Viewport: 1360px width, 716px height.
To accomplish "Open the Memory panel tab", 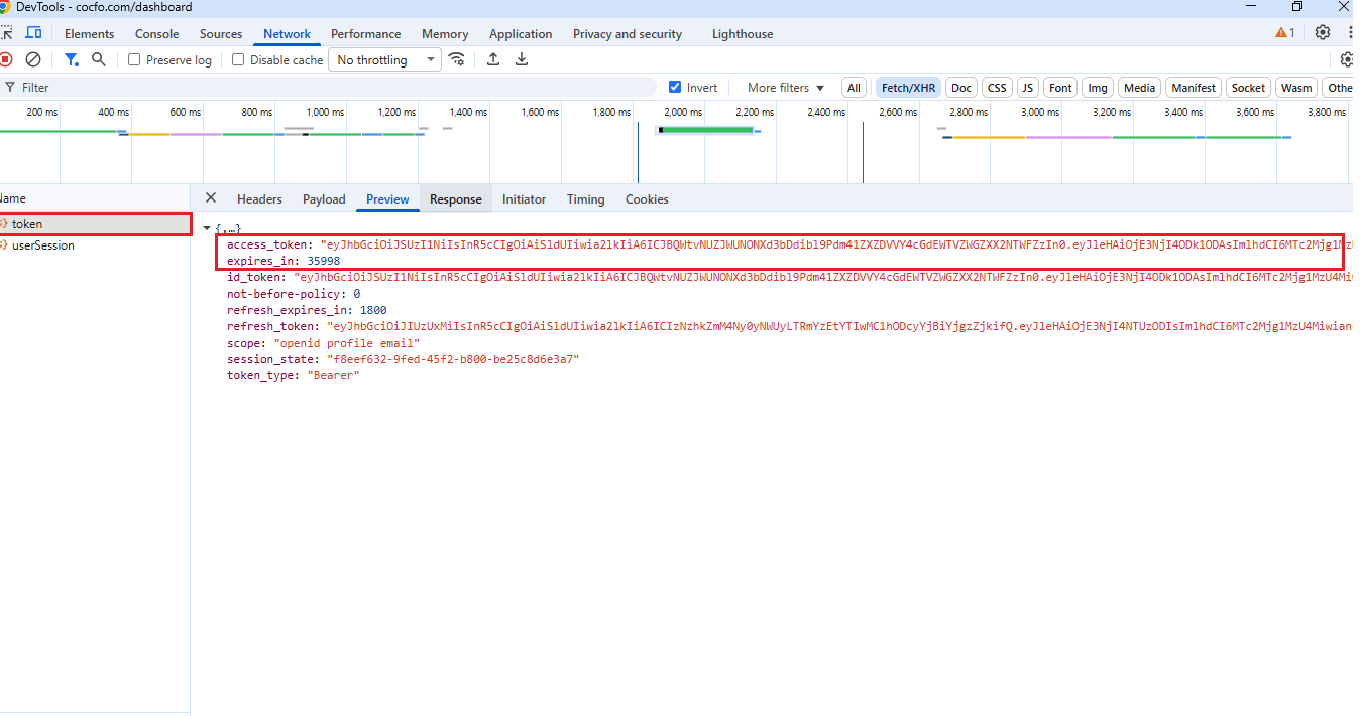I will 445,34.
